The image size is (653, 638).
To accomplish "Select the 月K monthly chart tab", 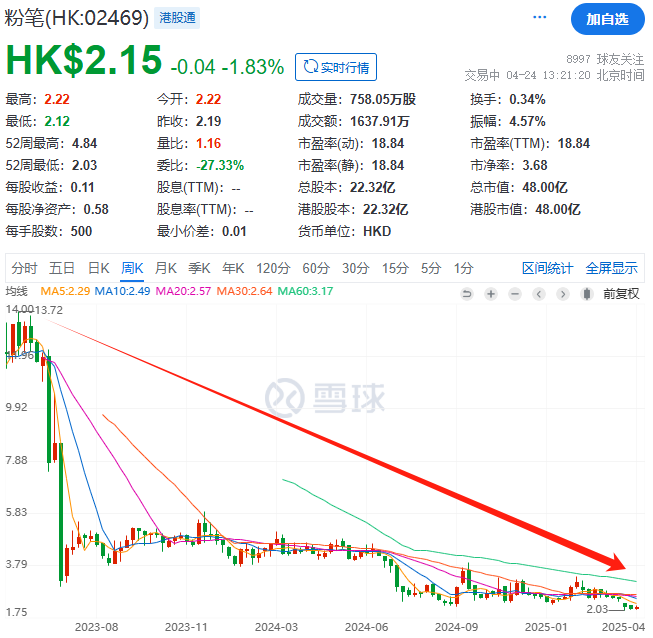I will click(166, 268).
